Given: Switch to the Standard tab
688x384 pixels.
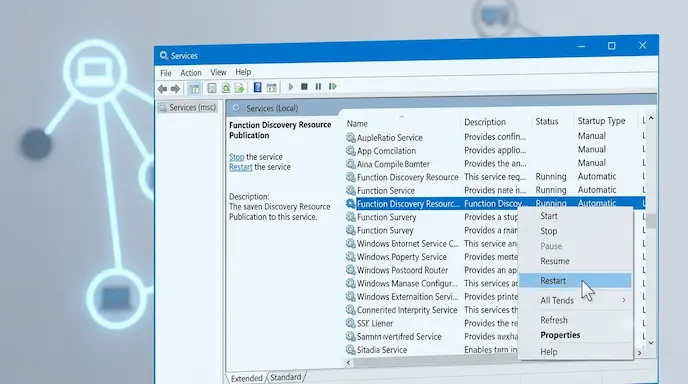Looking at the screenshot, I should click(x=286, y=377).
